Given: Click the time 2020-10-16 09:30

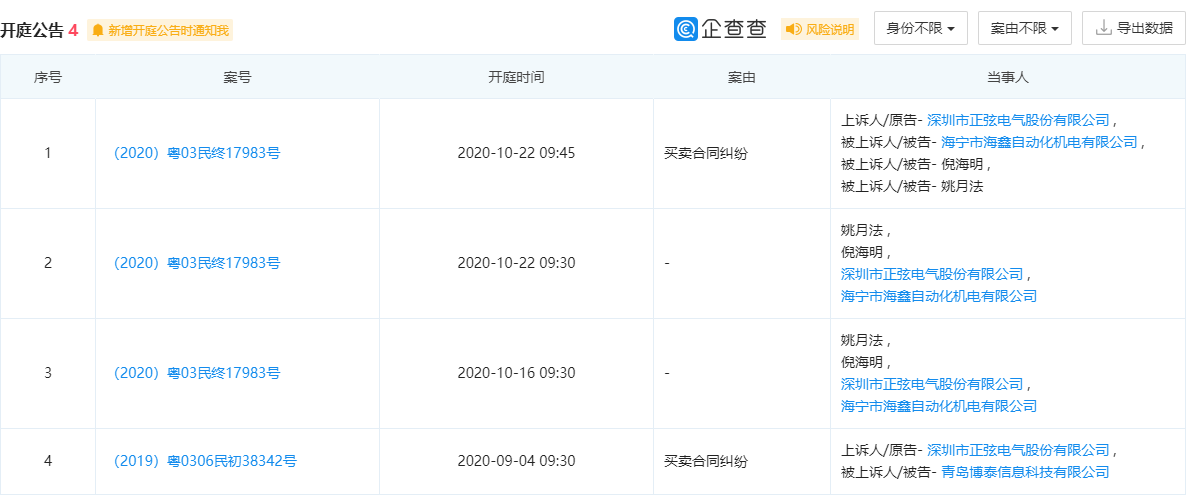Looking at the screenshot, I should 517,372.
